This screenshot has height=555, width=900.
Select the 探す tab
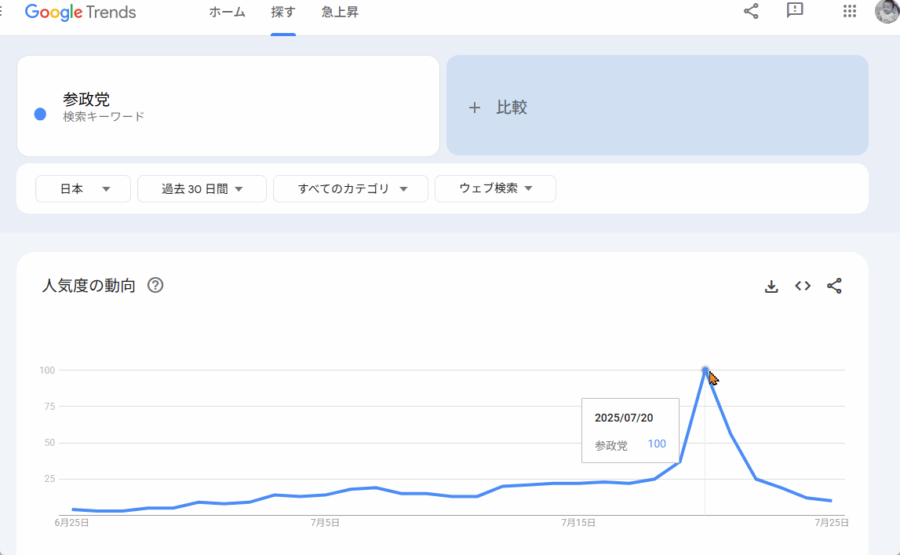[x=283, y=13]
